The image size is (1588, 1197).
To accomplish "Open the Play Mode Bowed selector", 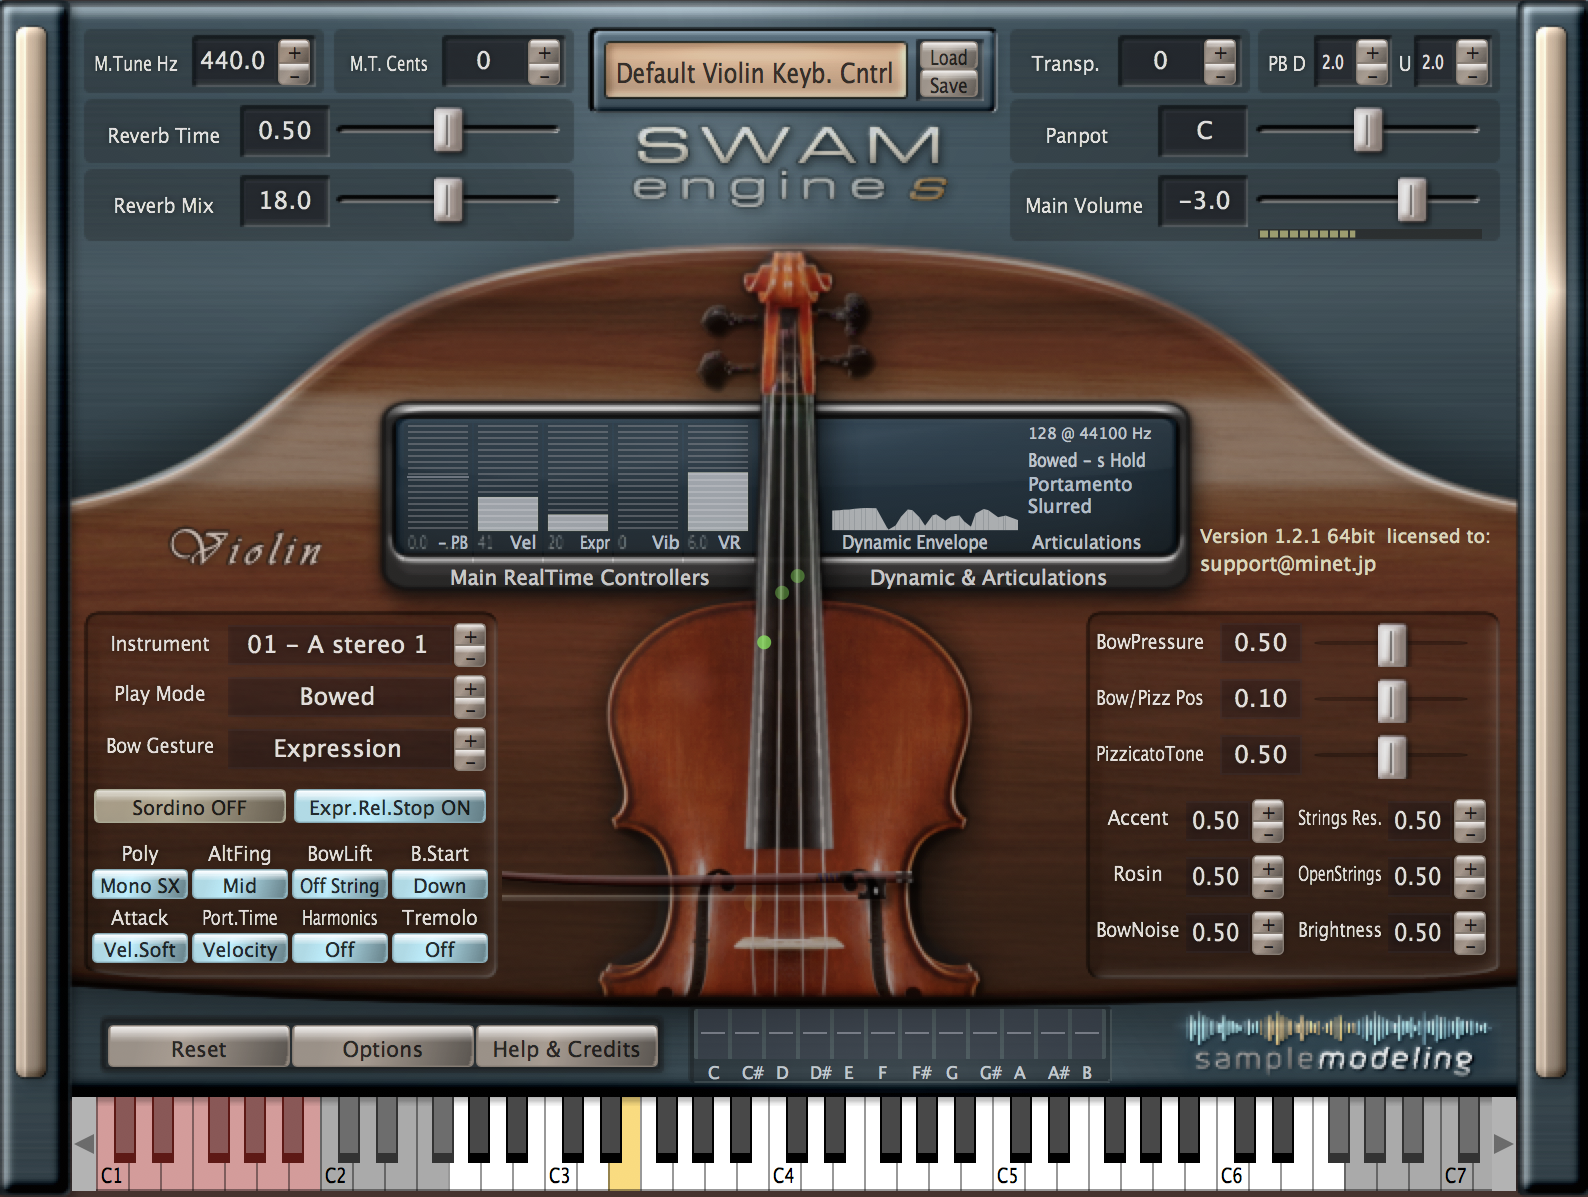I will 338,697.
